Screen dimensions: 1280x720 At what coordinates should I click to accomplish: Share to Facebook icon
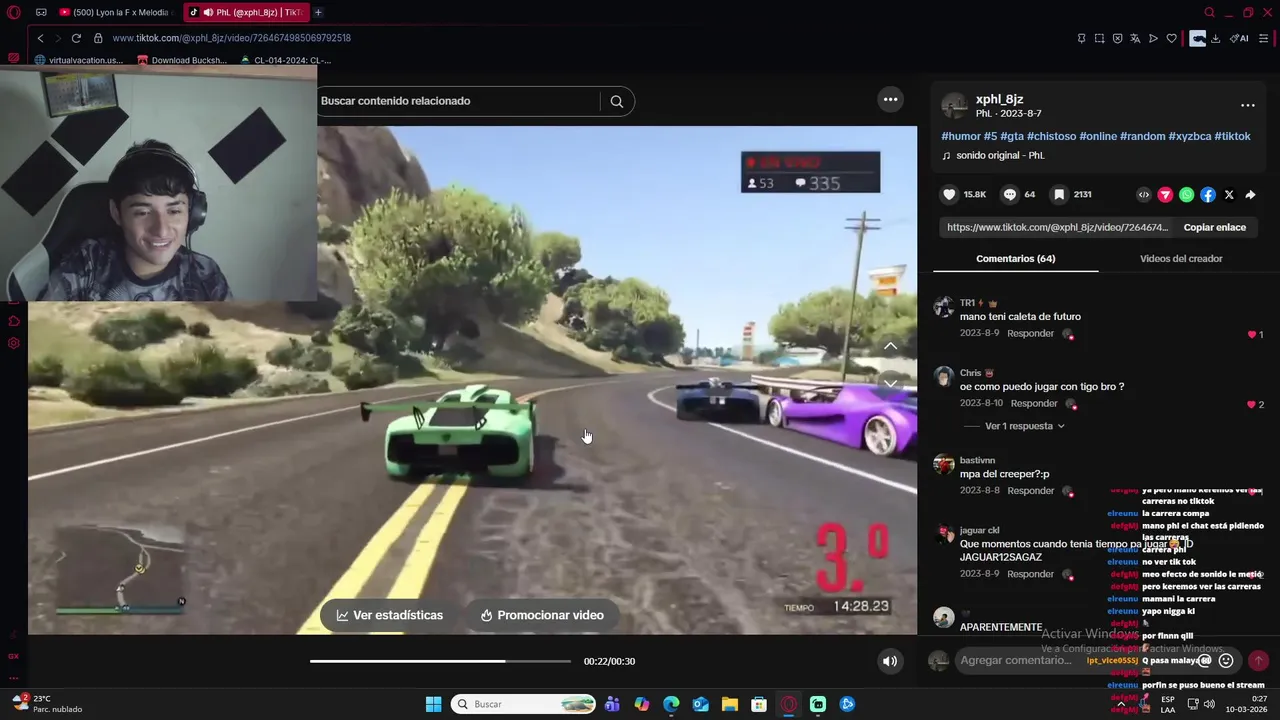point(1208,195)
